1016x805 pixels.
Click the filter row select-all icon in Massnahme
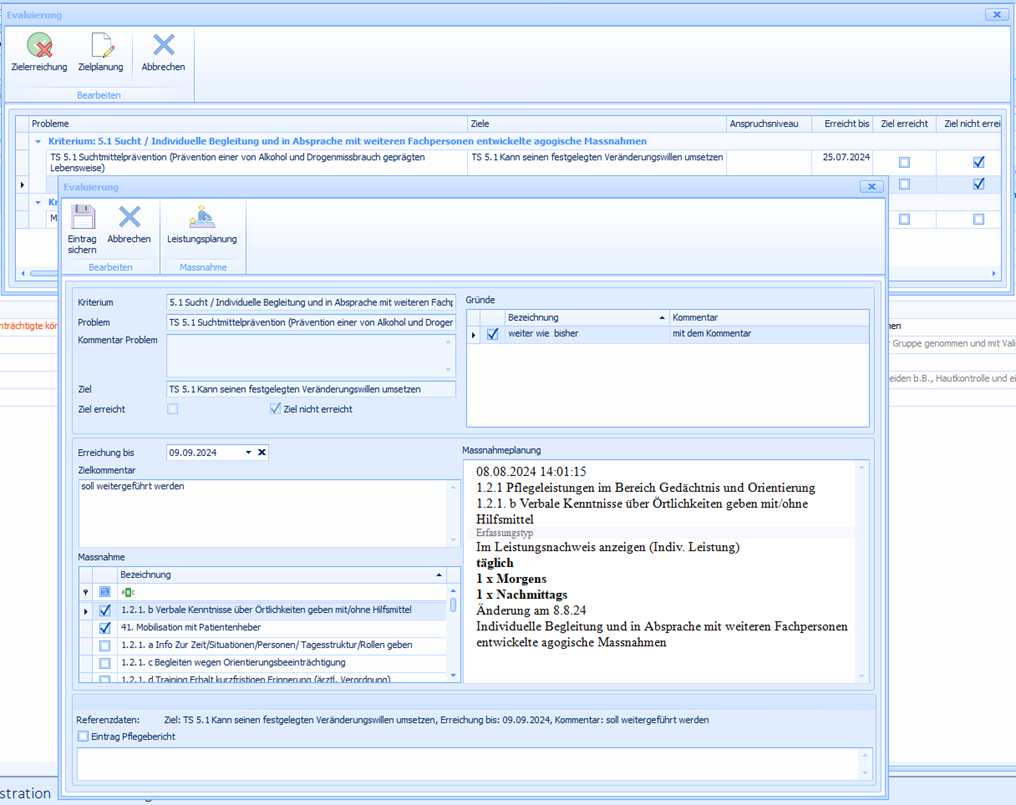coord(105,592)
